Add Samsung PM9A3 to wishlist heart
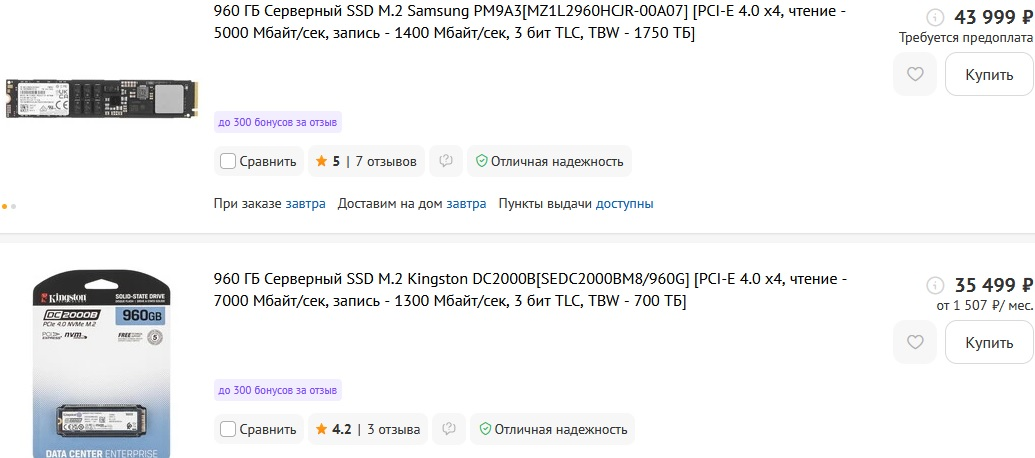 [x=914, y=74]
